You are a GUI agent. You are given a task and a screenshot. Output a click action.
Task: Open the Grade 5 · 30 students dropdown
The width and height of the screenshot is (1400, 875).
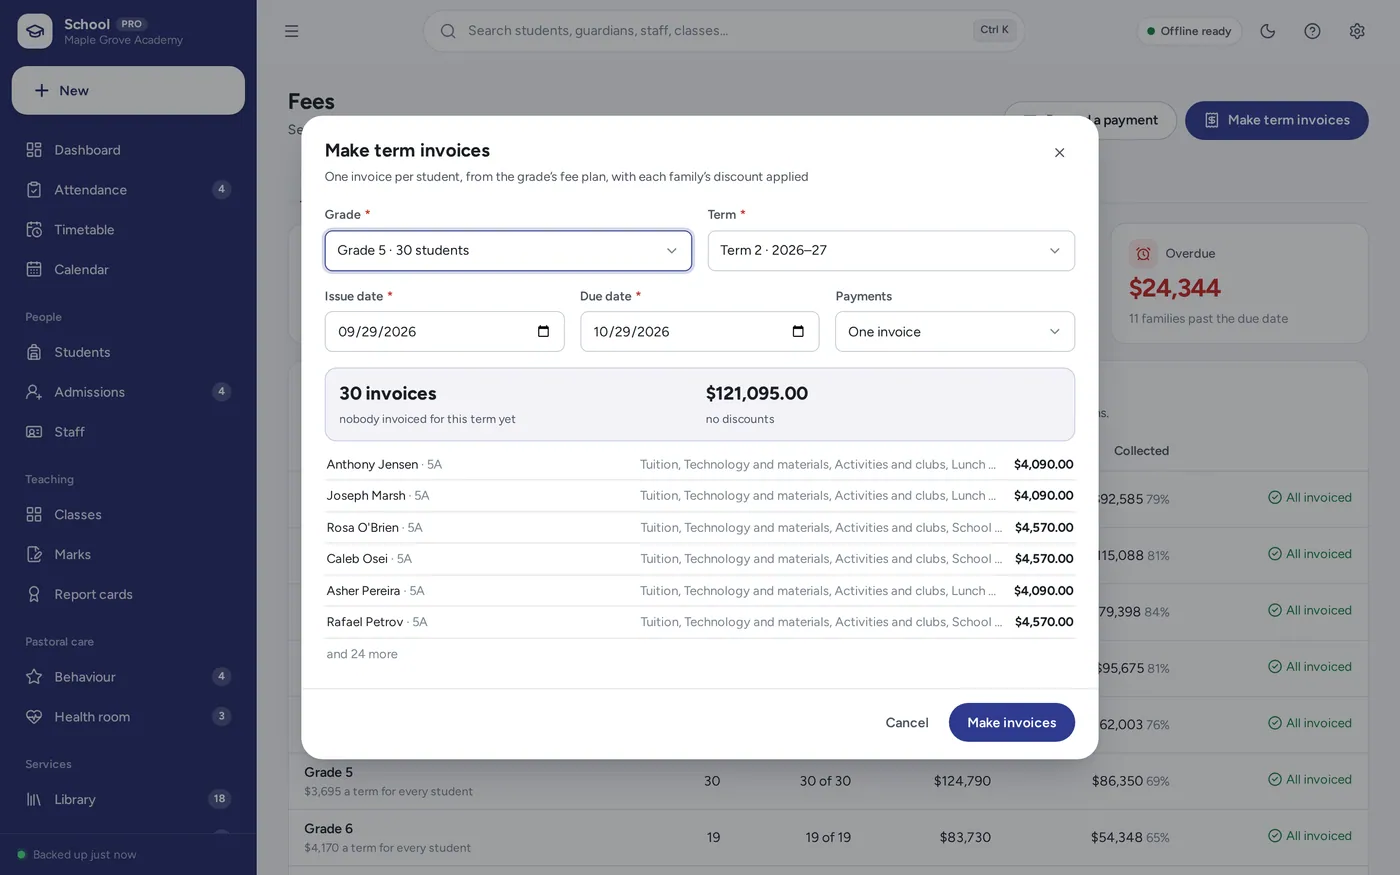[x=508, y=251]
